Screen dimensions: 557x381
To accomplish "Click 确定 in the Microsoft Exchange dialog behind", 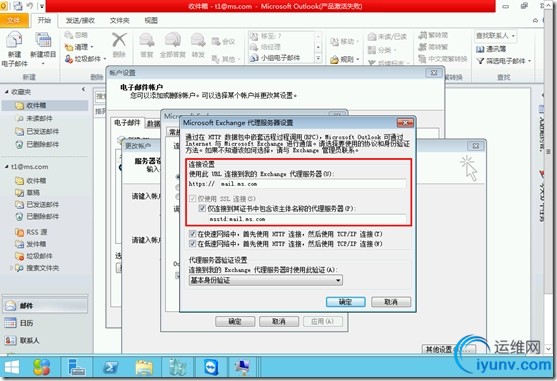I will 235,321.
